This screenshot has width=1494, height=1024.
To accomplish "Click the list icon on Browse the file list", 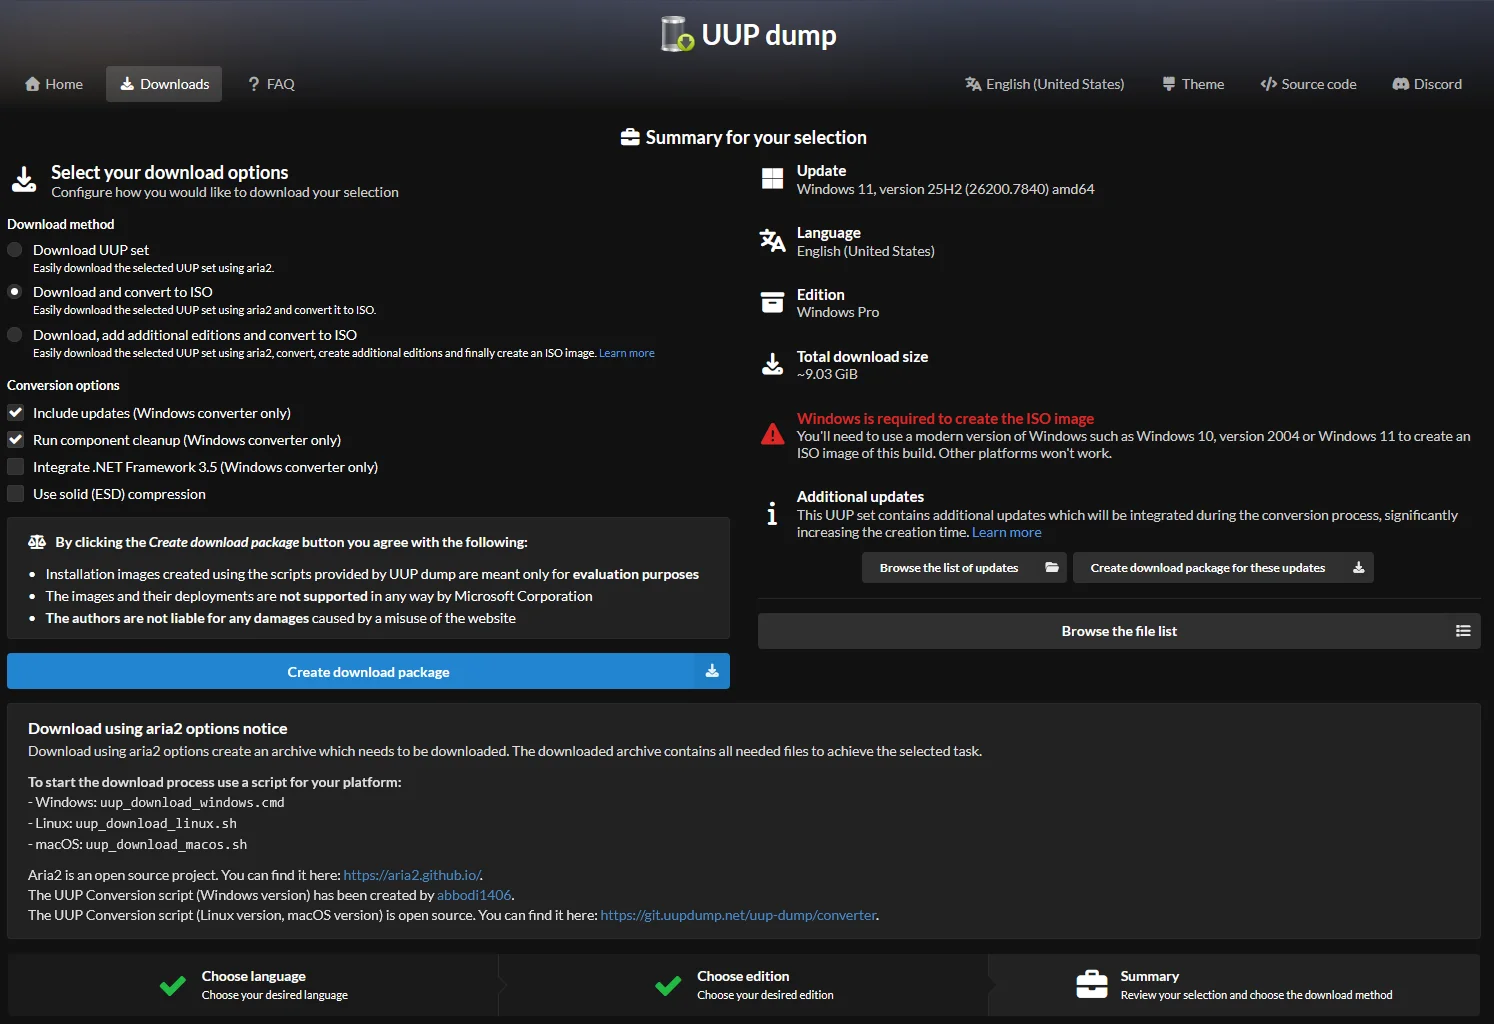I will pyautogui.click(x=1463, y=631).
